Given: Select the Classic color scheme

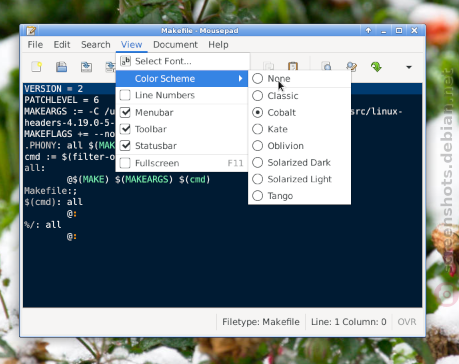Looking at the screenshot, I should 299,96.
